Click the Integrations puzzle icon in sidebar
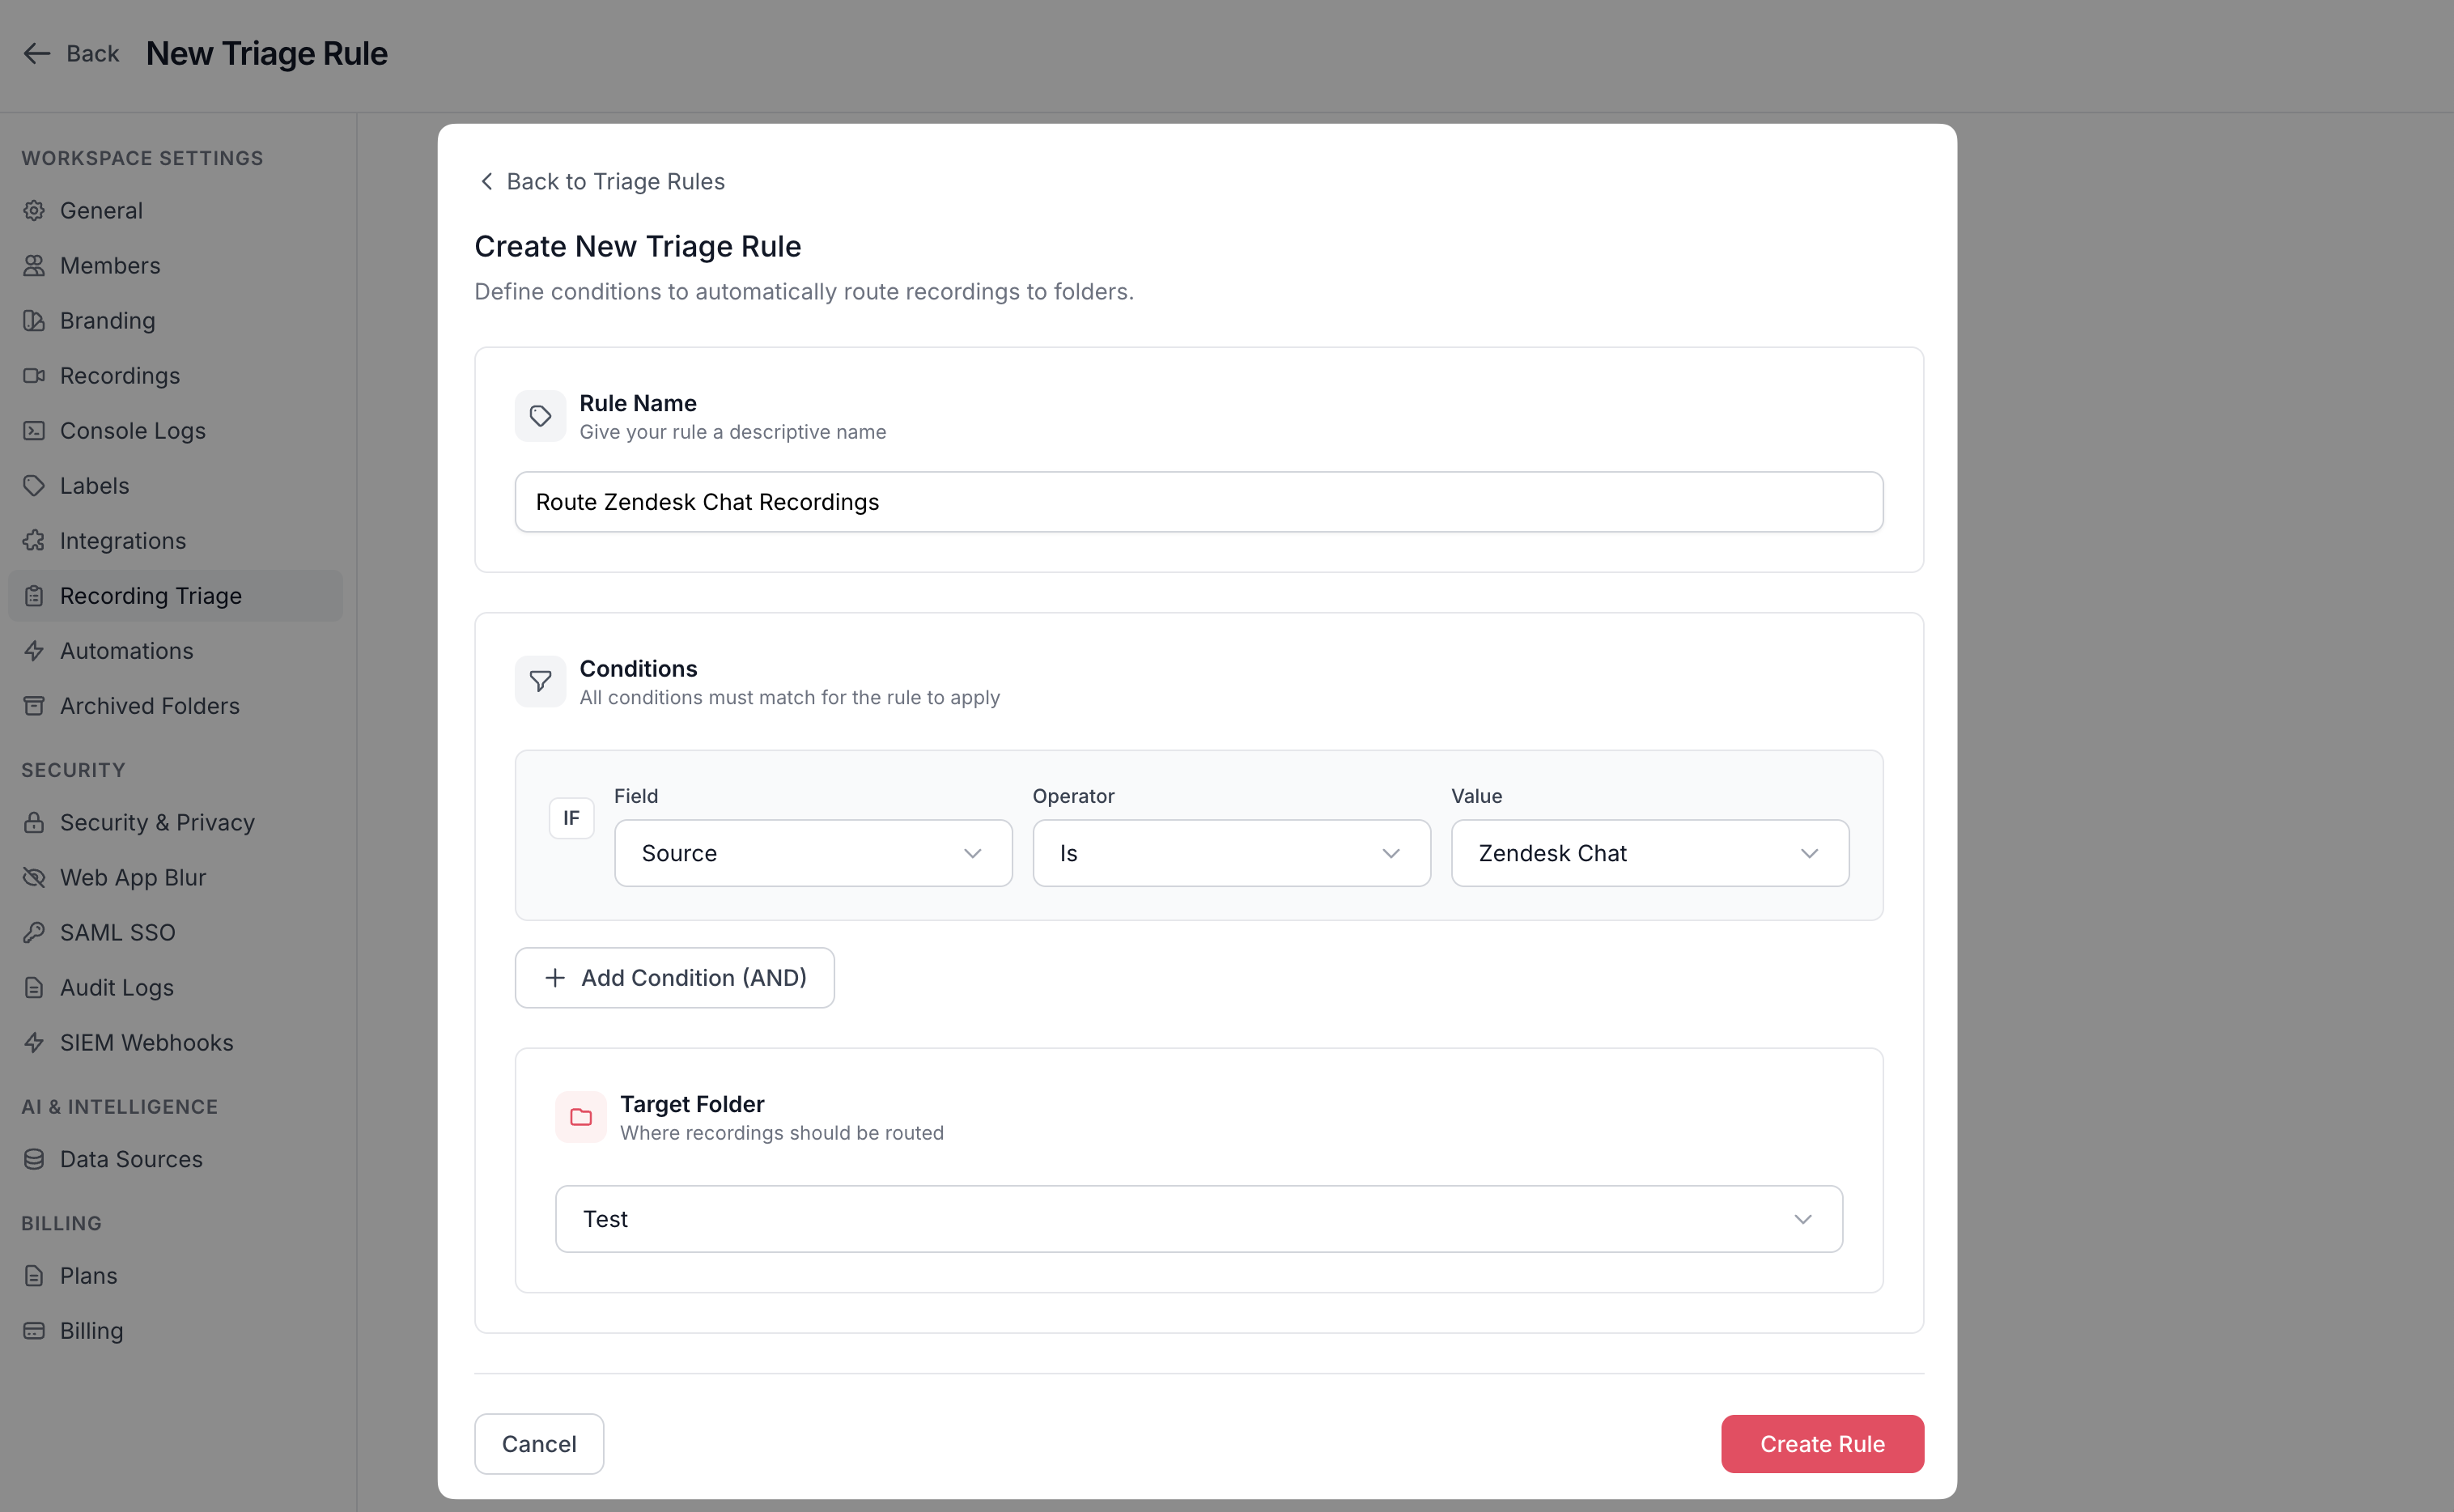This screenshot has width=2454, height=1512. (x=34, y=541)
